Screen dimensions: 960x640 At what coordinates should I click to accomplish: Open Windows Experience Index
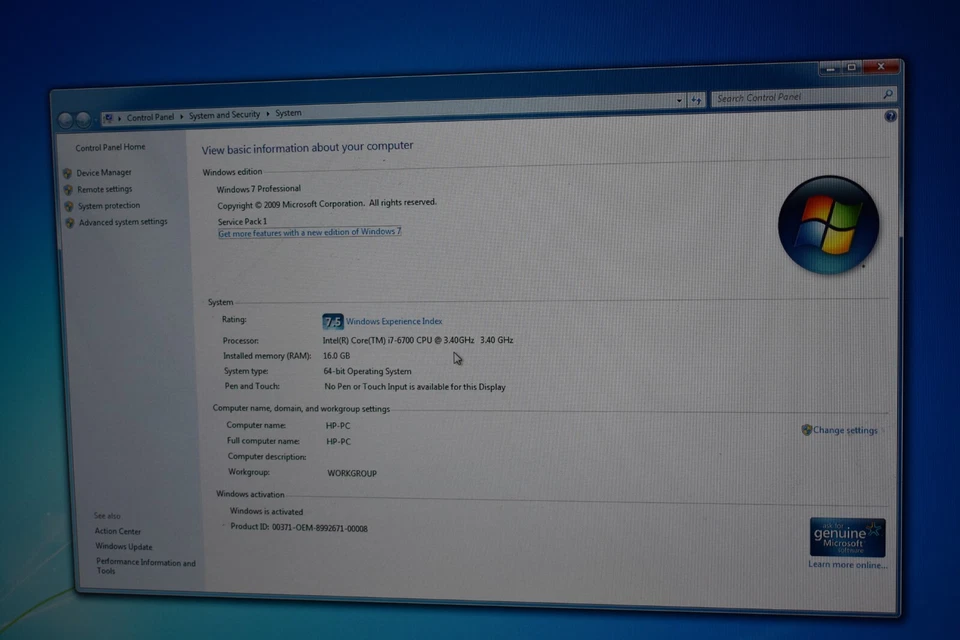coord(394,321)
